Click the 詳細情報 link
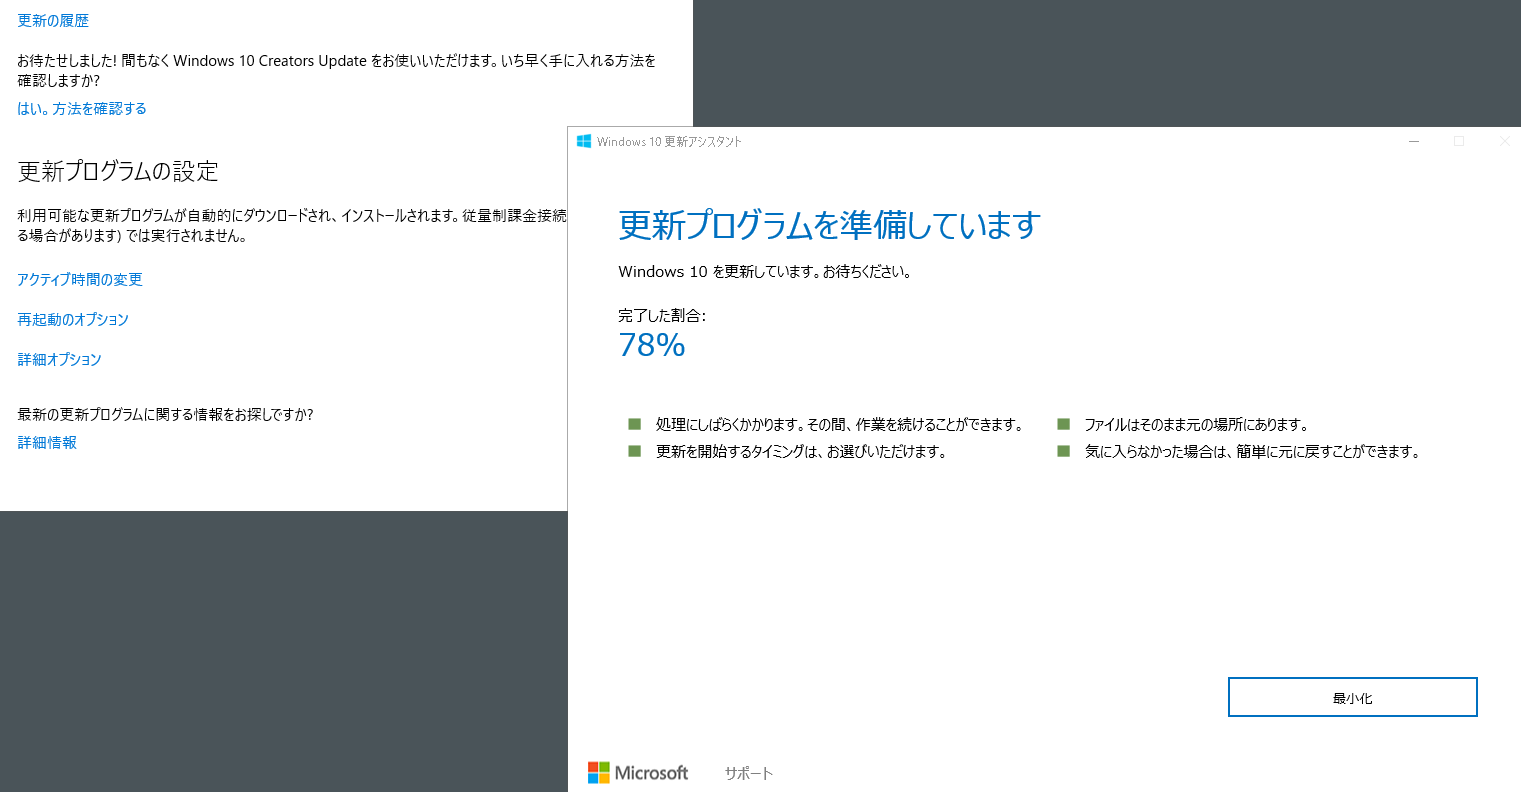Screen dimensions: 1521x792 pos(47,443)
